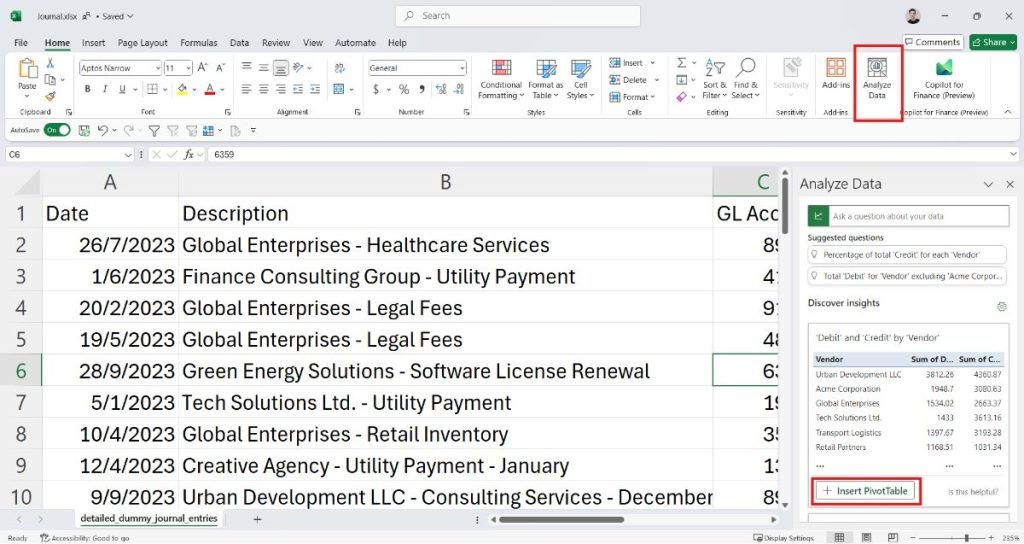Open the Formulas tab

point(199,42)
